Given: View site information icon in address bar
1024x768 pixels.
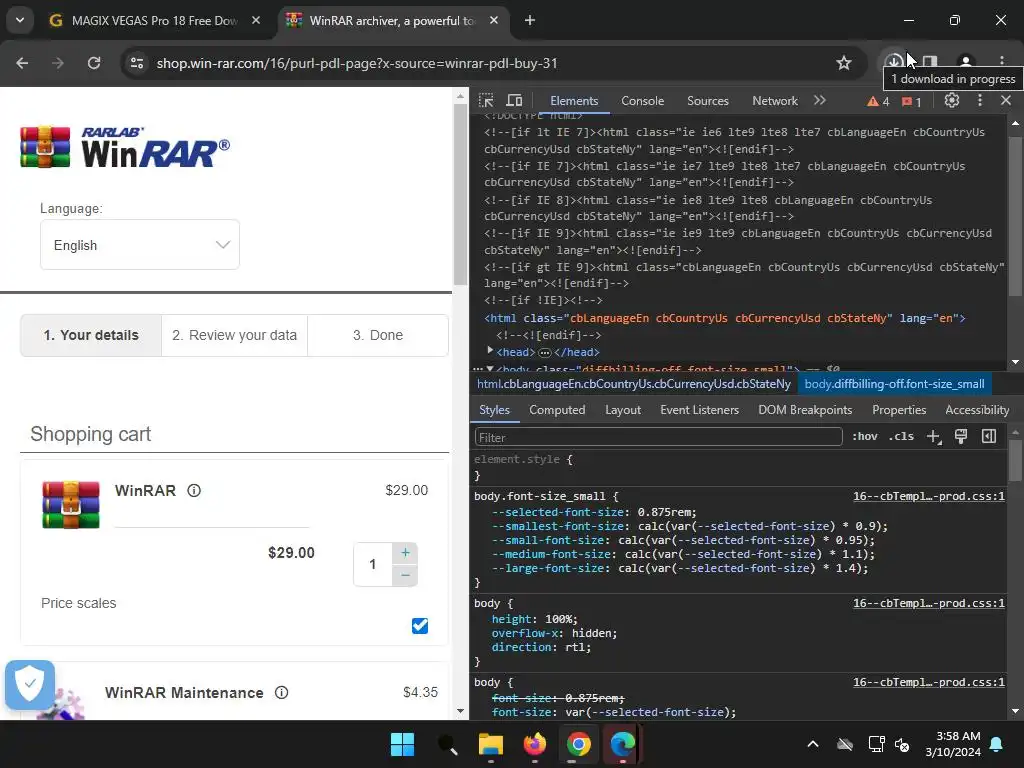Looking at the screenshot, I should (137, 63).
